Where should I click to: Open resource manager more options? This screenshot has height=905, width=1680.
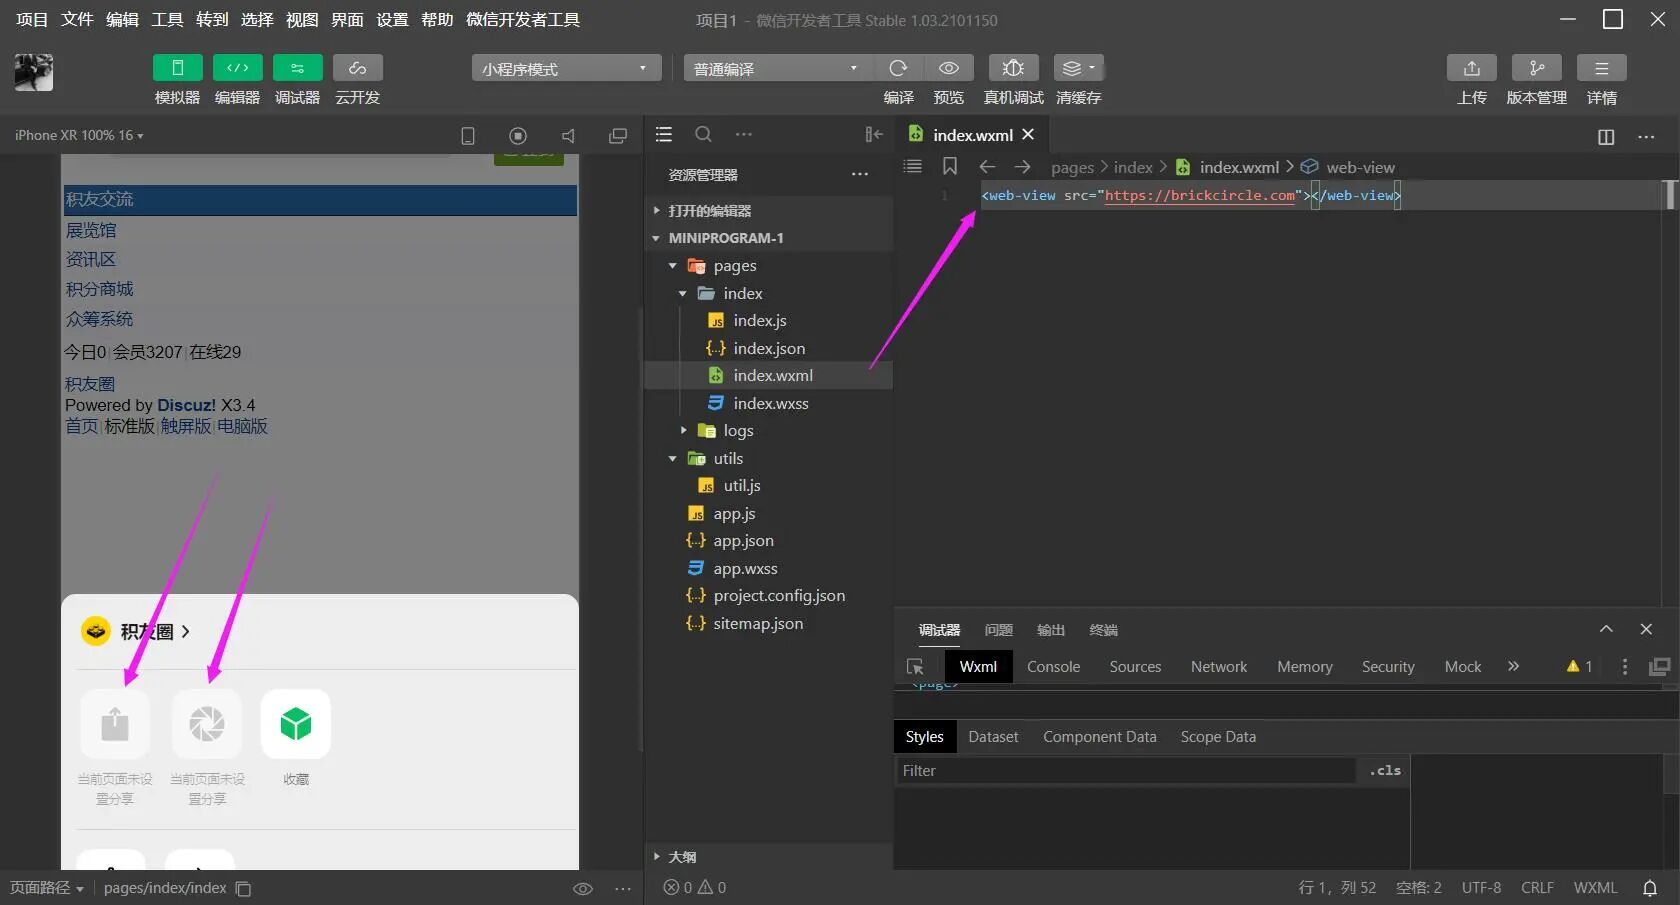pos(859,174)
